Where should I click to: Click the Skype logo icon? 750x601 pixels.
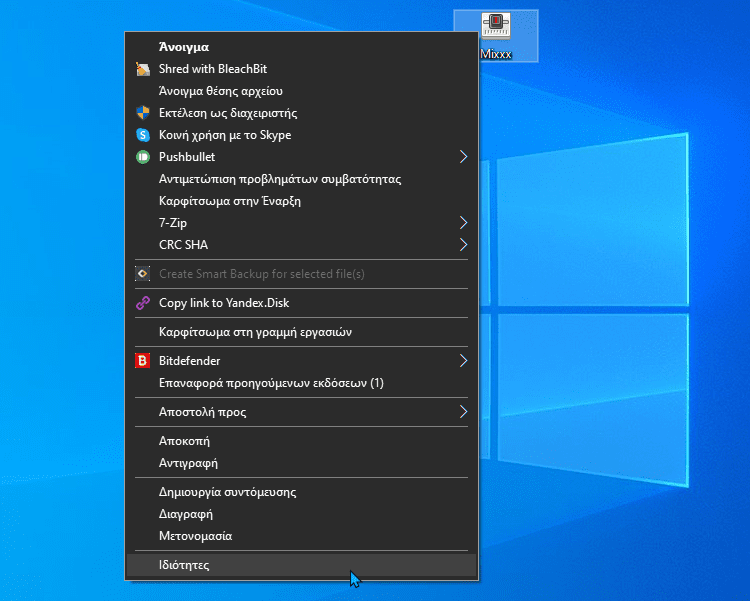point(143,135)
